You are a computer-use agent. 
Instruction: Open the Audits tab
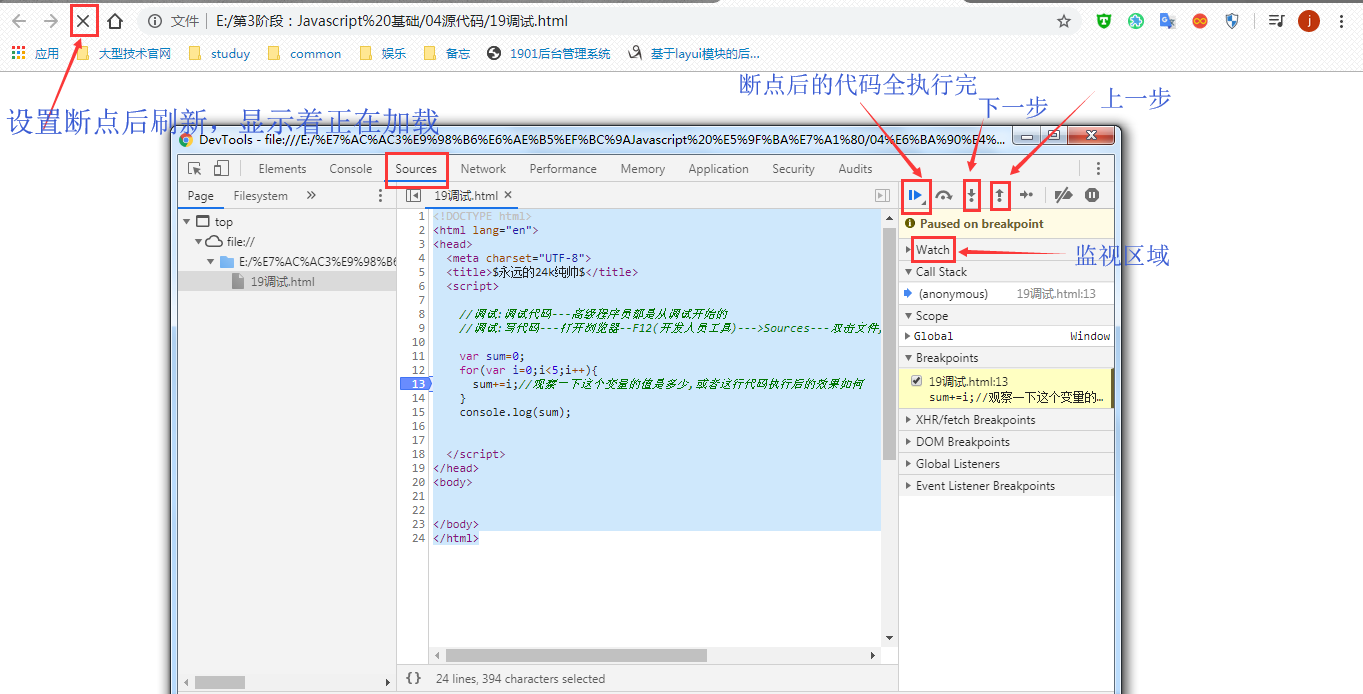855,169
